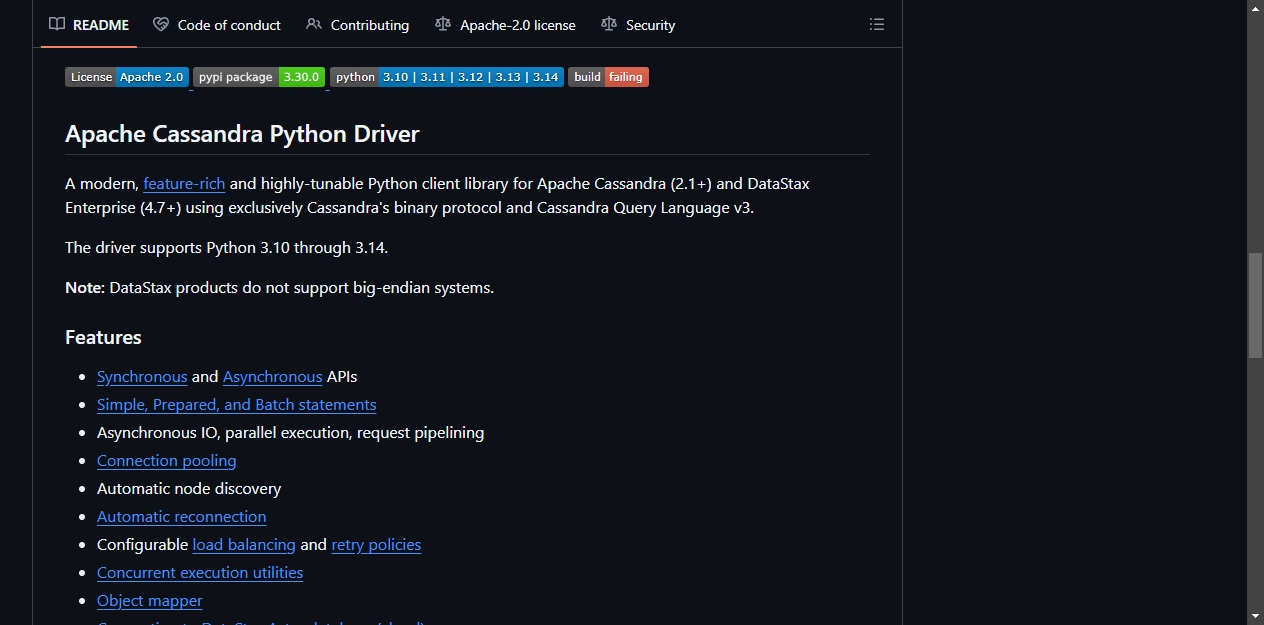
Task: Click the Features heading
Action: (103, 337)
